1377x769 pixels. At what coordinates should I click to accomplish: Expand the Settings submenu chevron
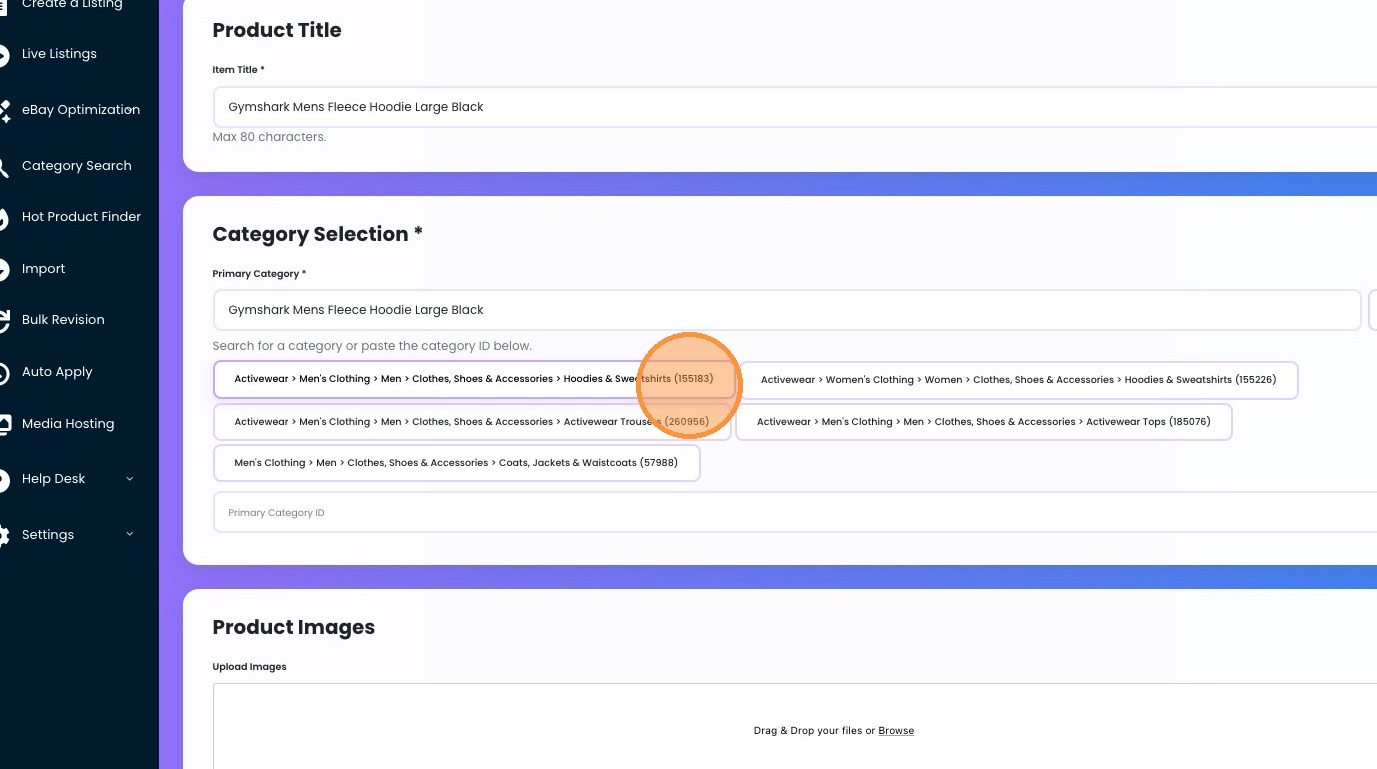(129, 535)
